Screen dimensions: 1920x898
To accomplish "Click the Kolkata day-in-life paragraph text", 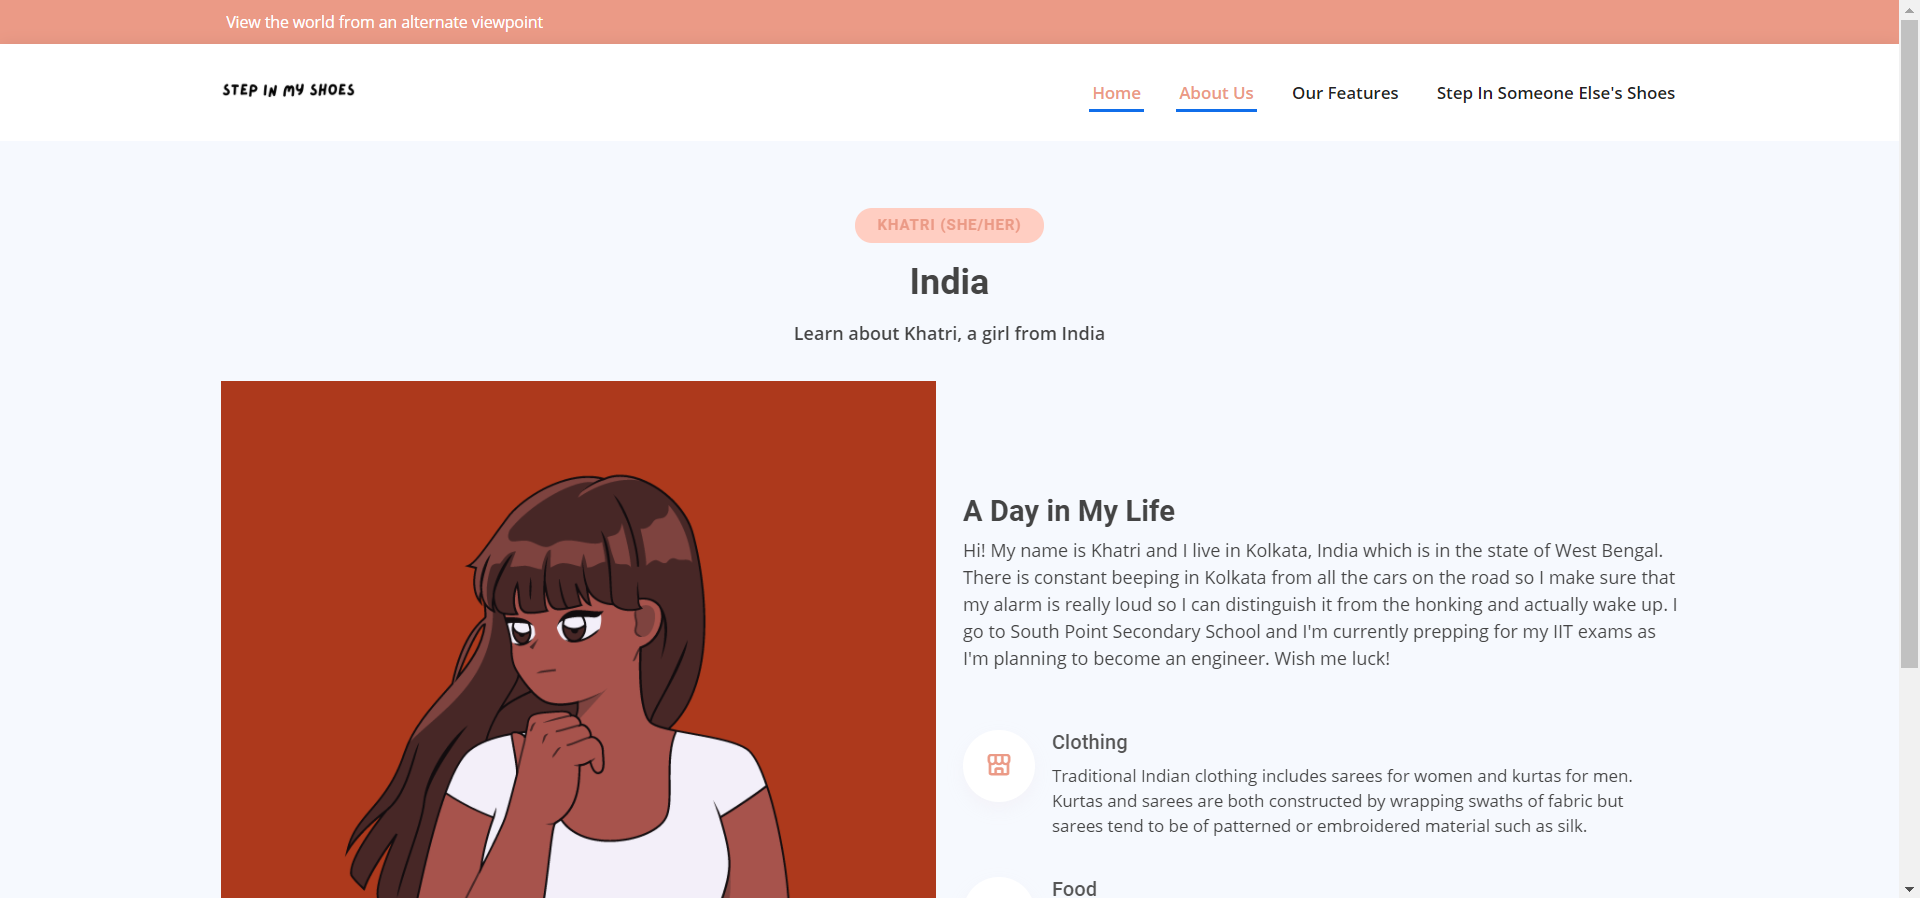I will pos(1320,604).
